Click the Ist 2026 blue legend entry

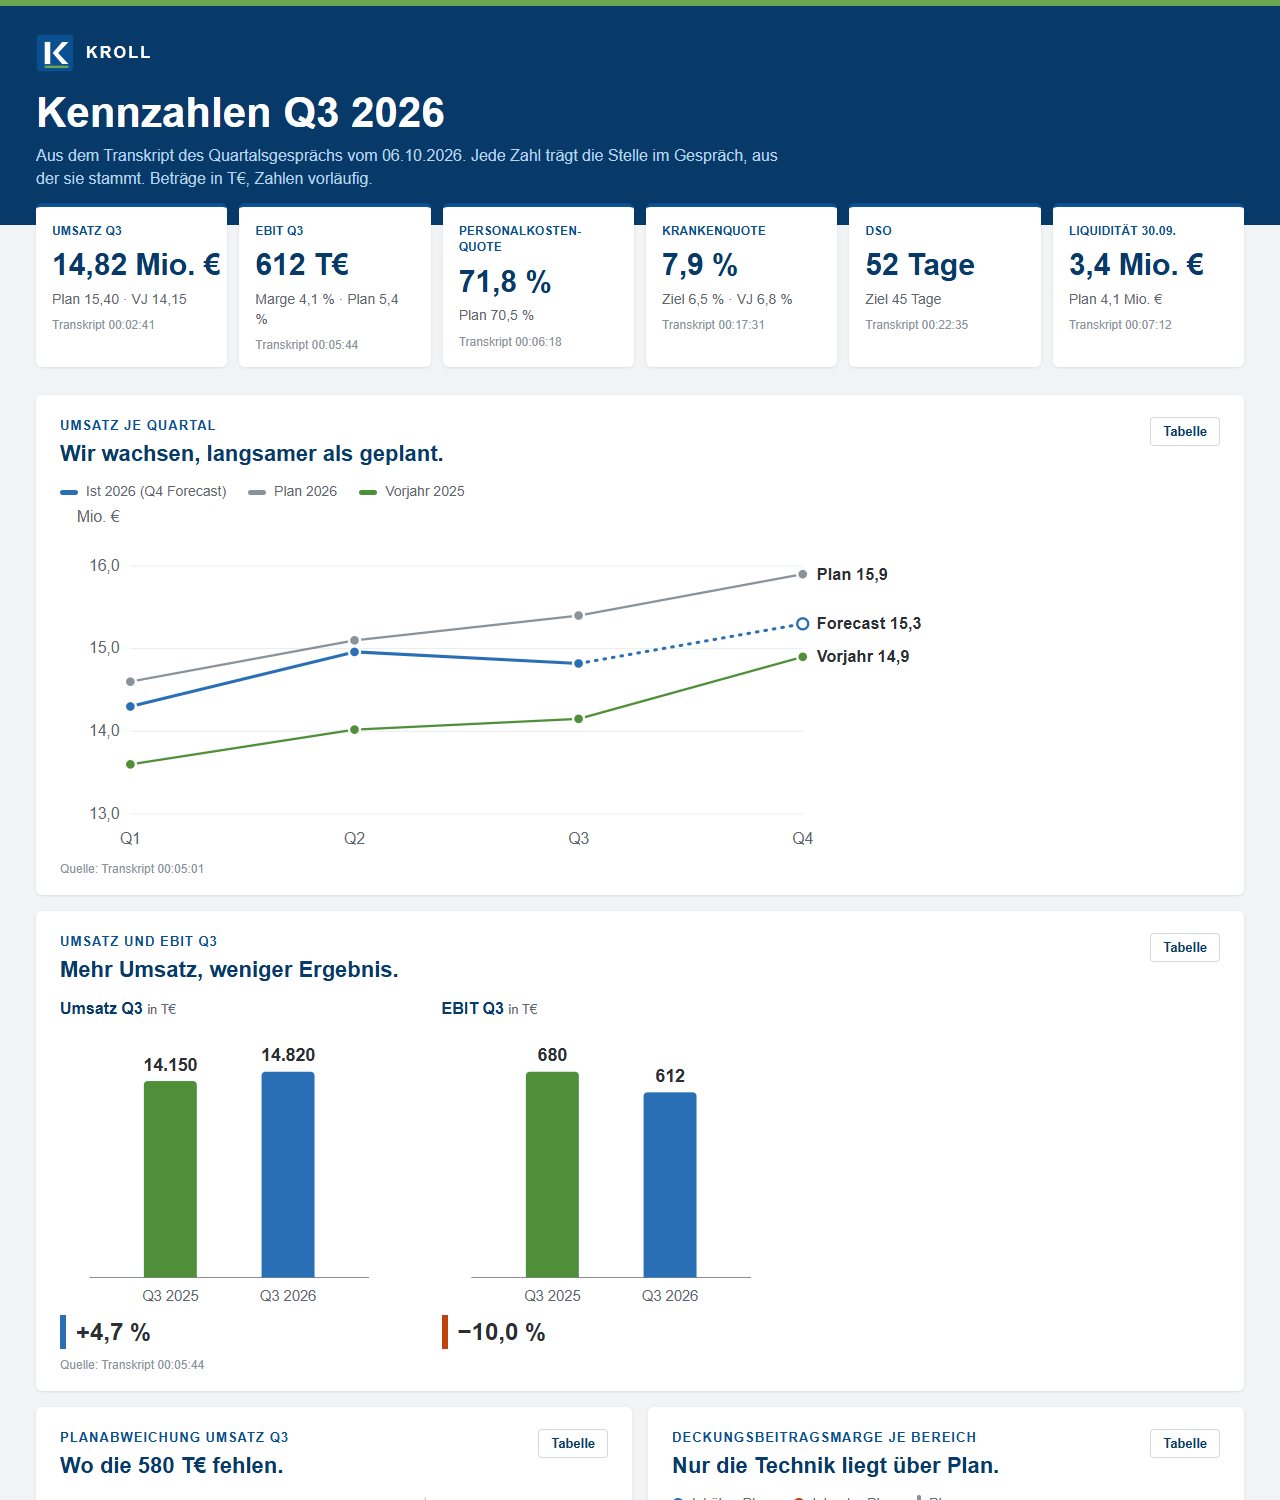[x=143, y=491]
